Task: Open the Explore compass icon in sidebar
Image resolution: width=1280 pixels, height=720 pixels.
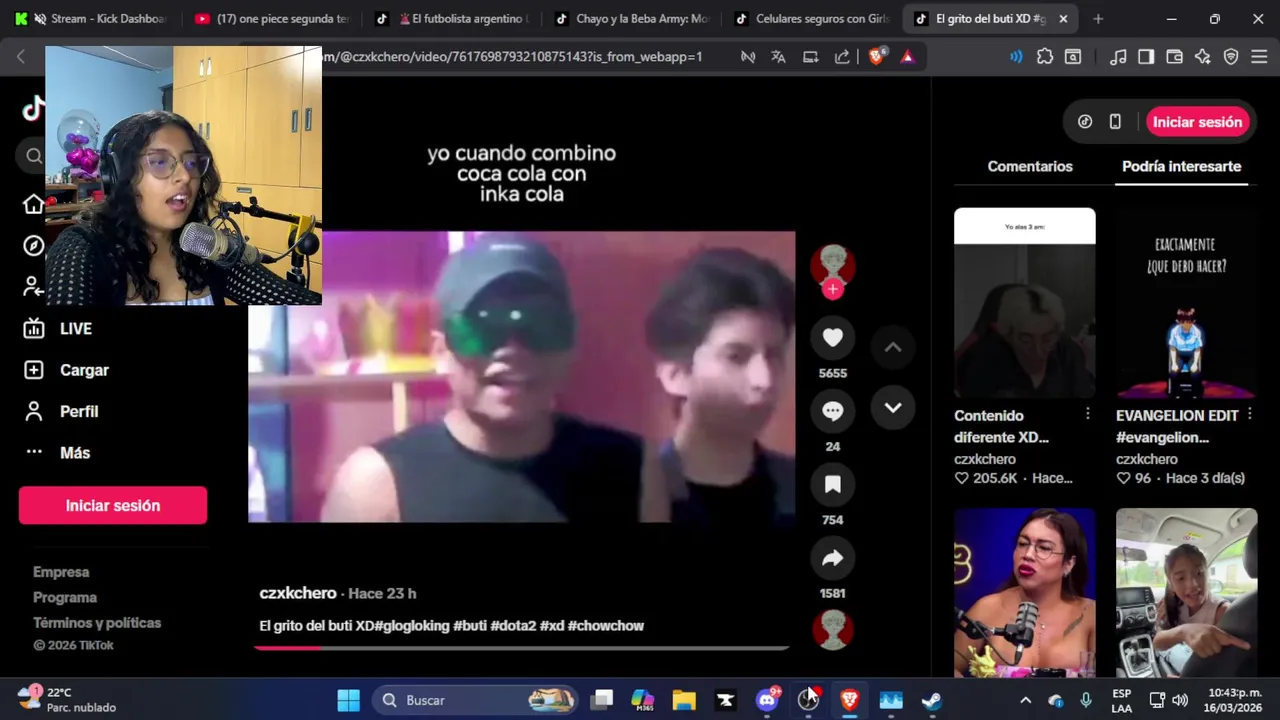Action: [x=34, y=246]
